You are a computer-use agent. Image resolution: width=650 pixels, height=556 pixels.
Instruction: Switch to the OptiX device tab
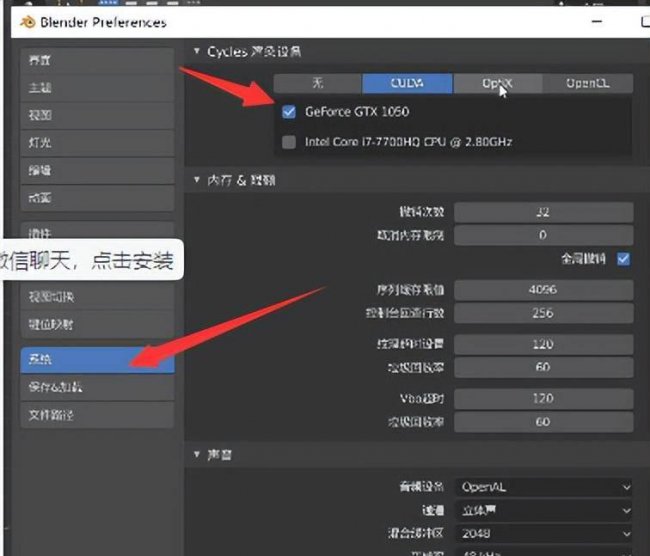click(497, 83)
